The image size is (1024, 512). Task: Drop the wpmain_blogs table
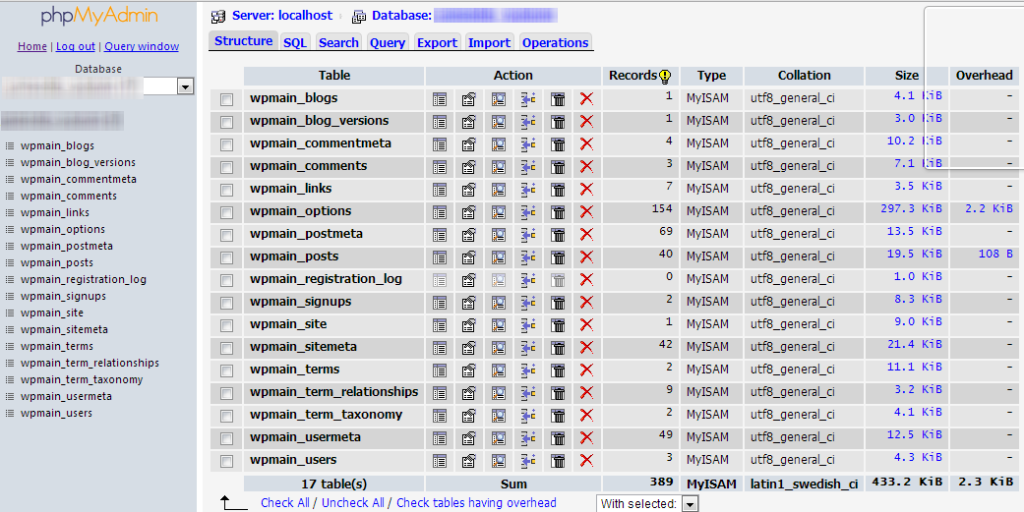586,99
